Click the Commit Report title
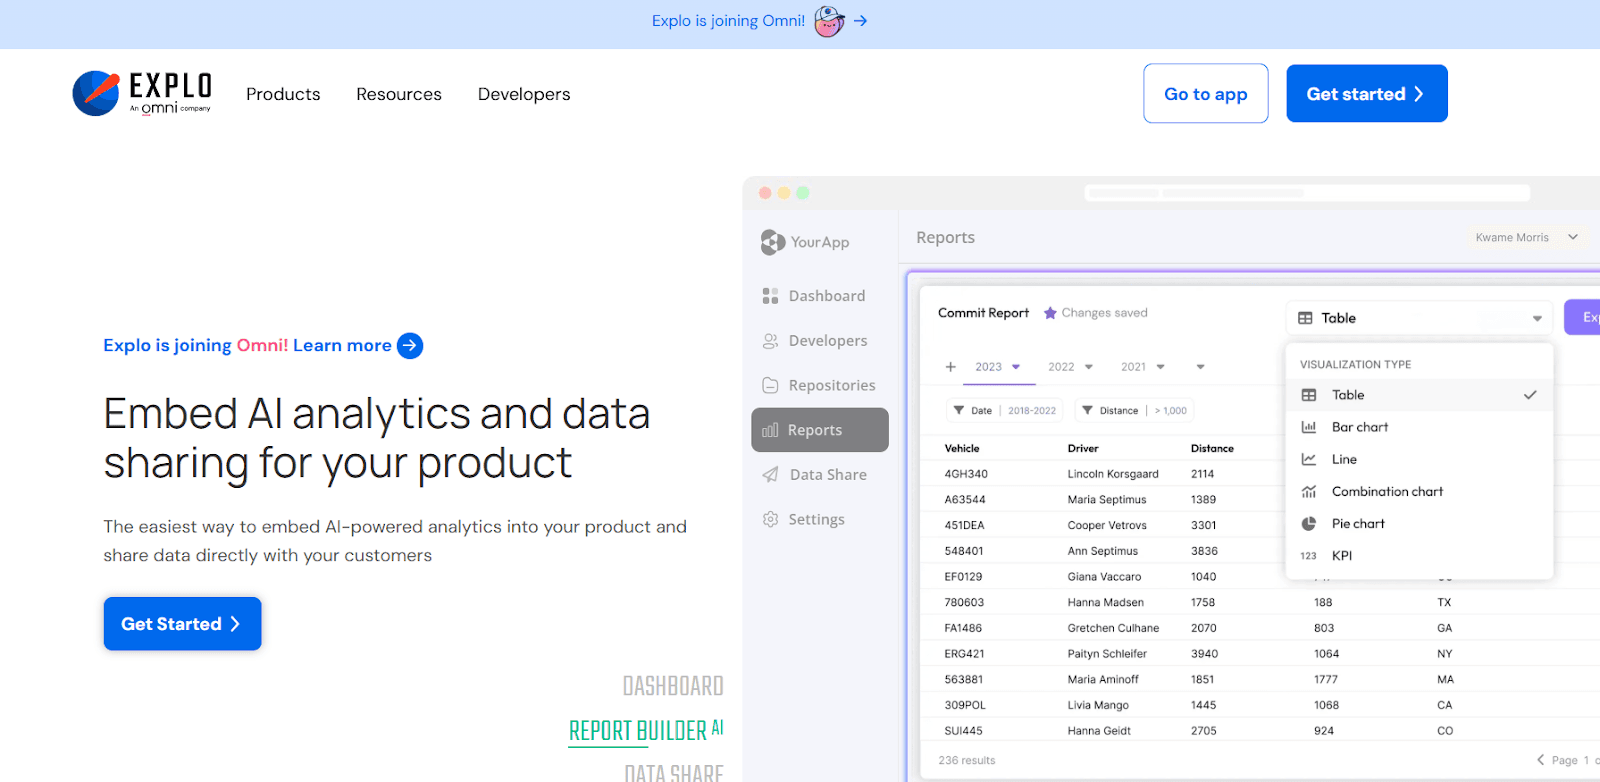The height and width of the screenshot is (782, 1600). coord(983,313)
